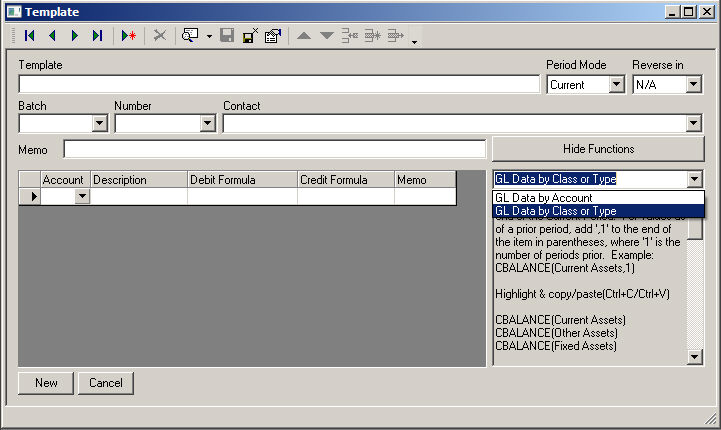Minimize the Template window
The image size is (721, 430).
coord(672,11)
